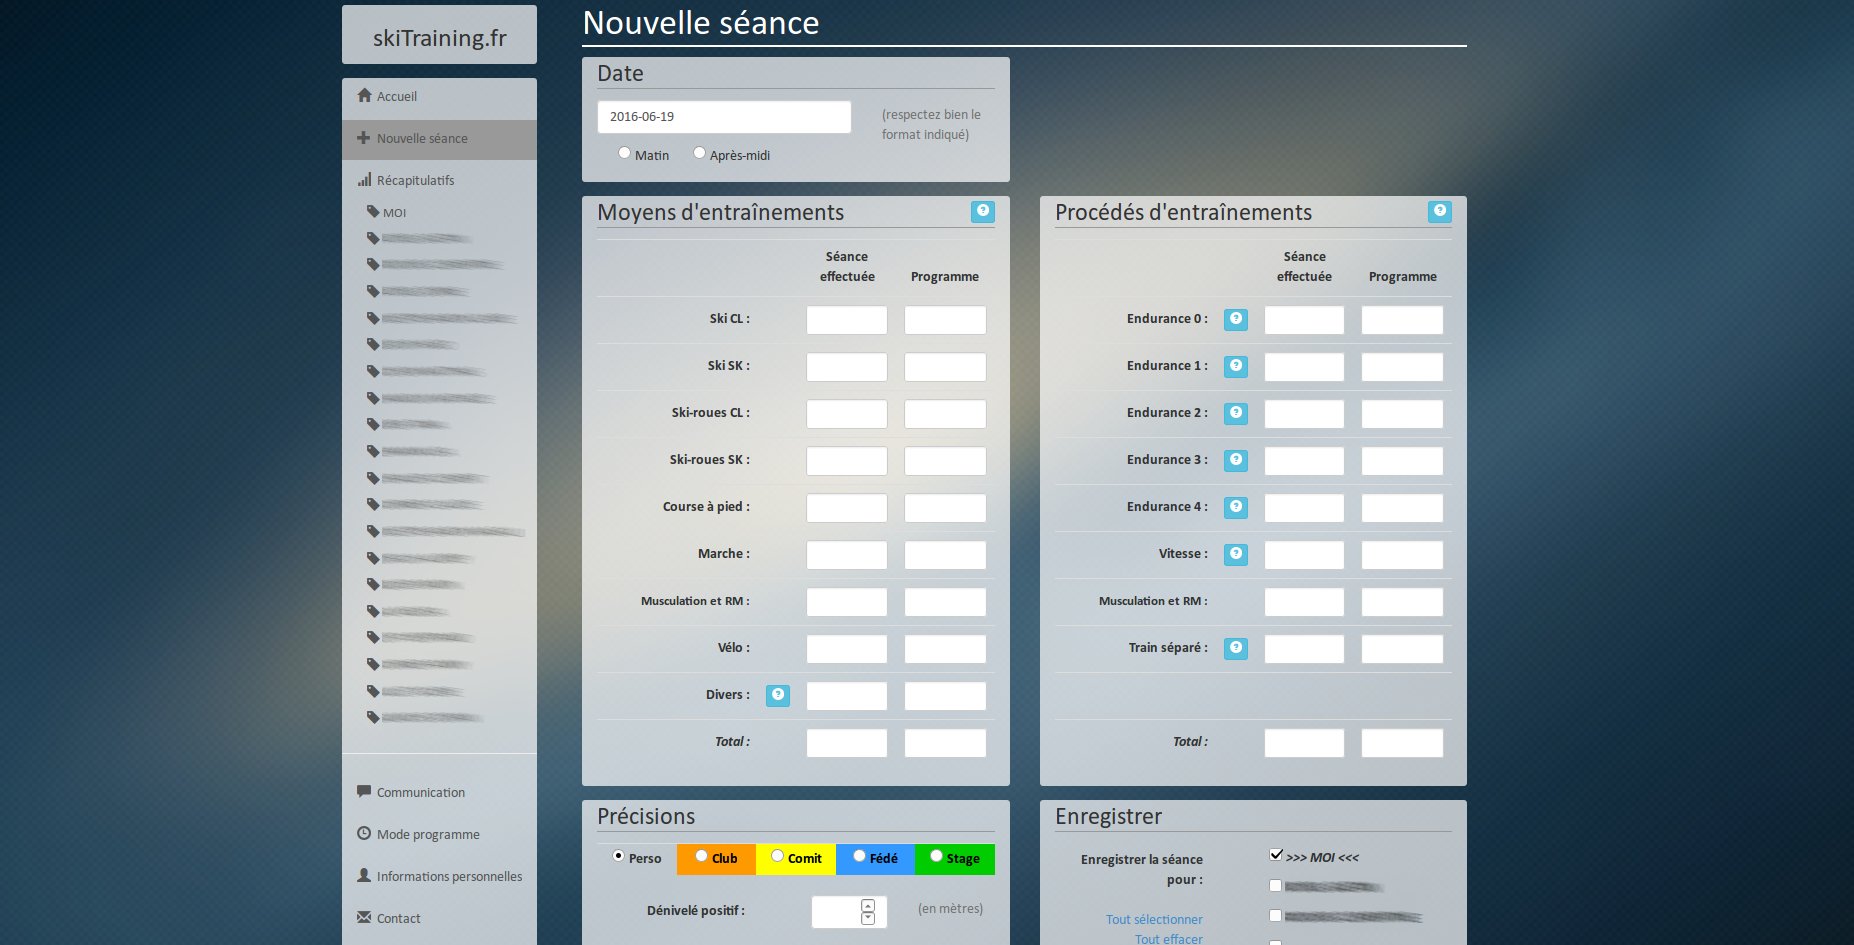Show help for Endurance 2
Image resolution: width=1854 pixels, height=945 pixels.
pyautogui.click(x=1236, y=413)
